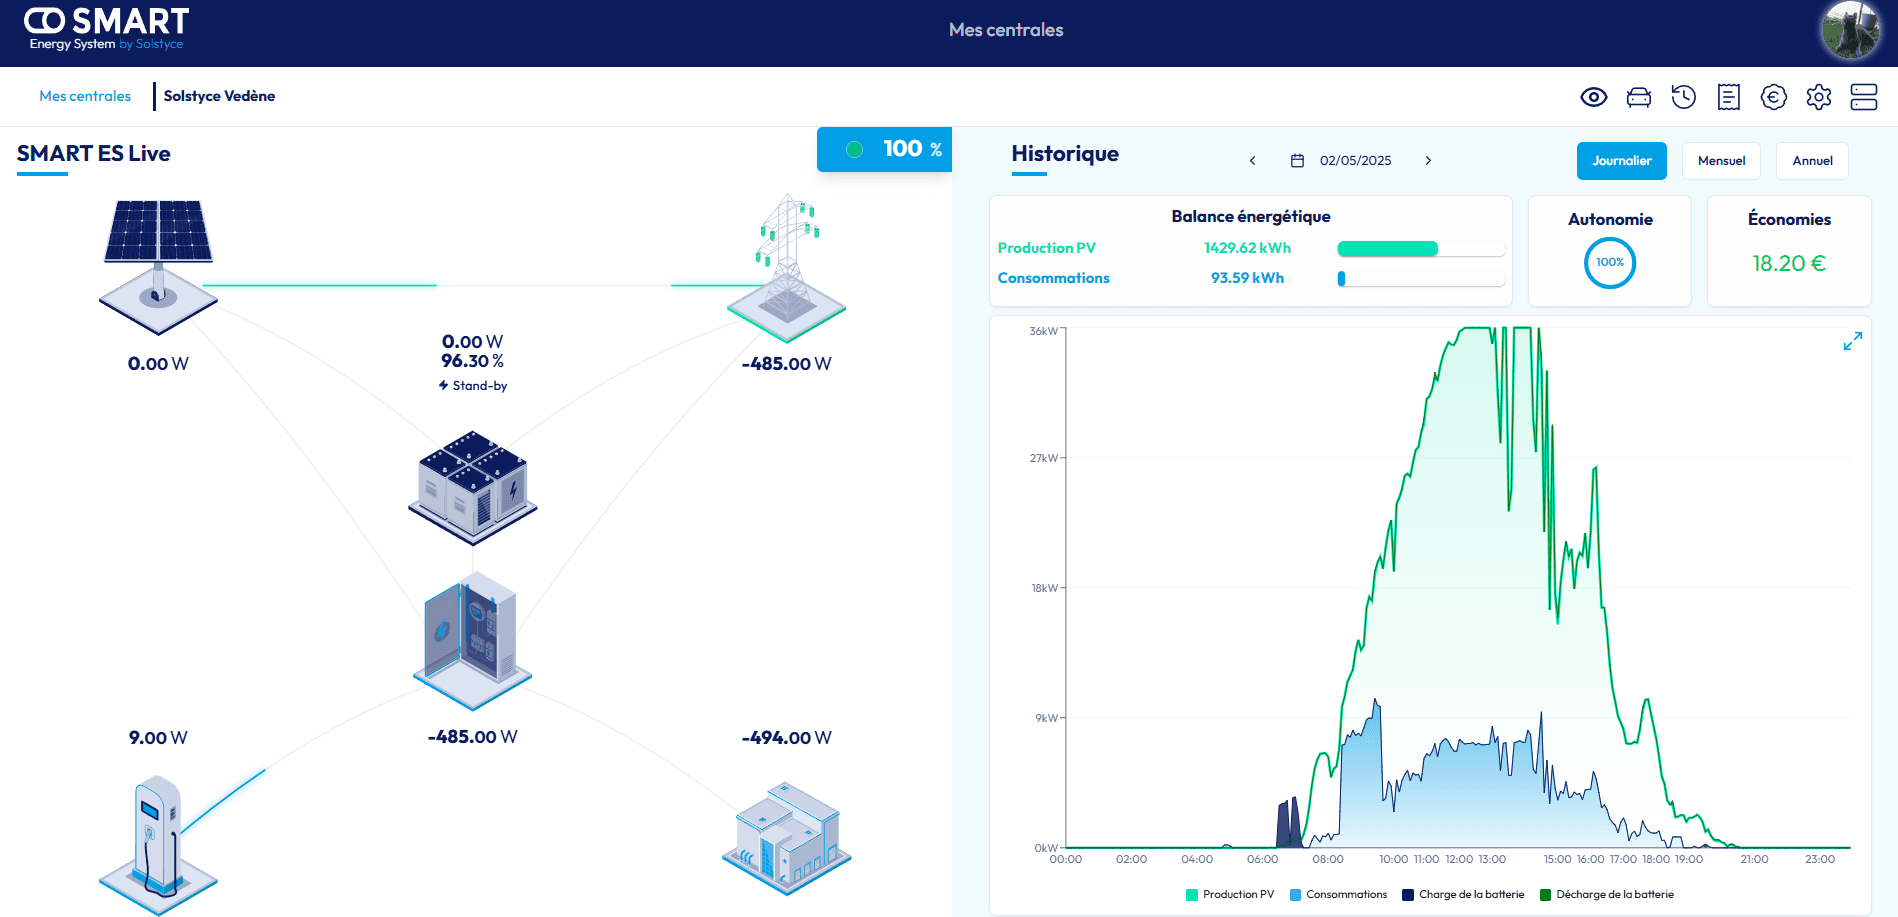Select the Journalier button
Image resolution: width=1898 pixels, height=917 pixels.
1621,160
